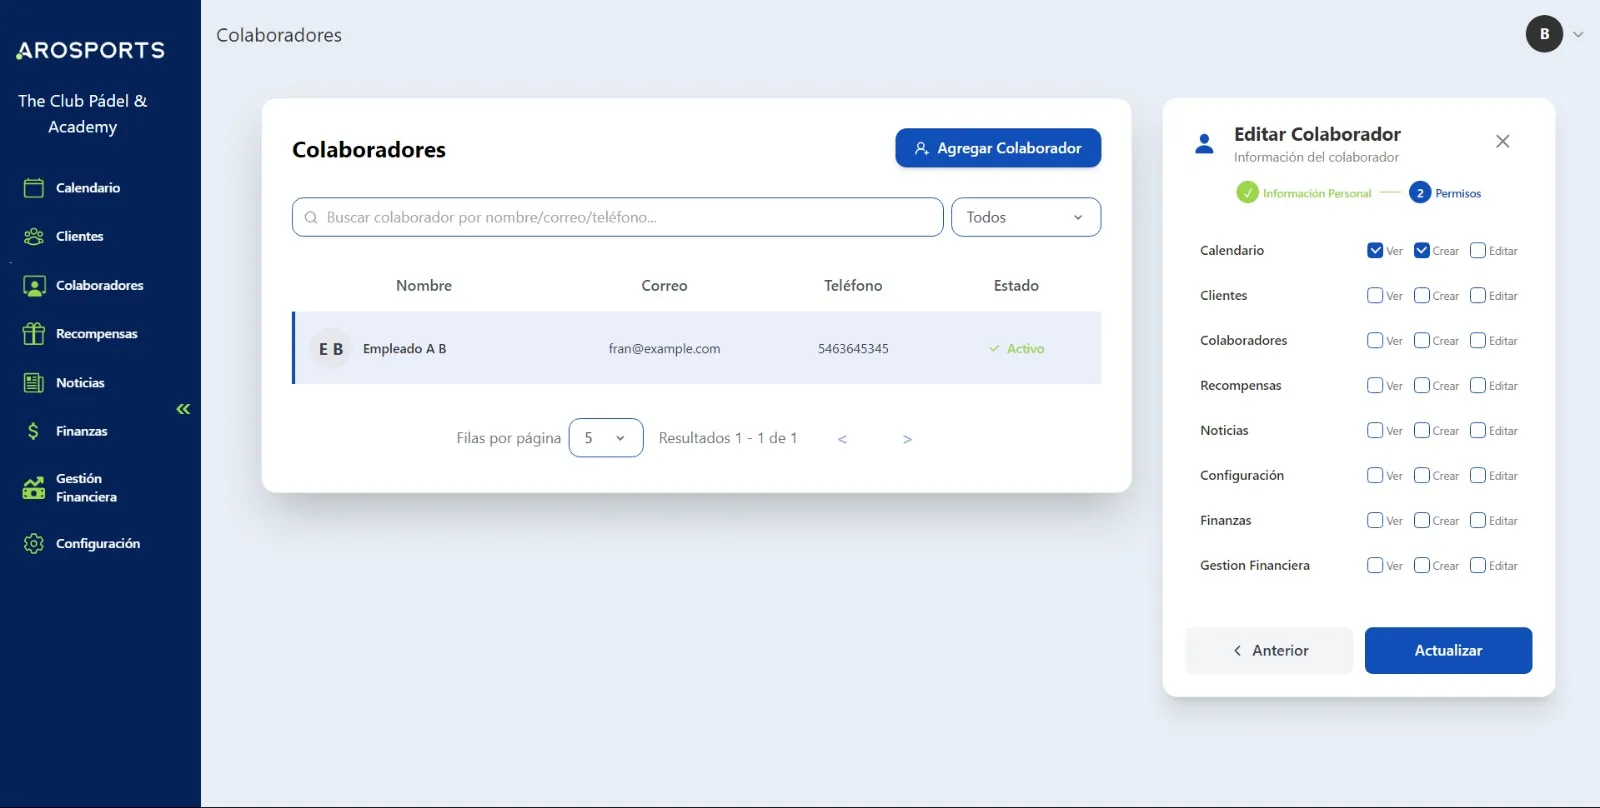This screenshot has height=808, width=1600.
Task: Enable Noticias Crear permission
Action: point(1422,430)
